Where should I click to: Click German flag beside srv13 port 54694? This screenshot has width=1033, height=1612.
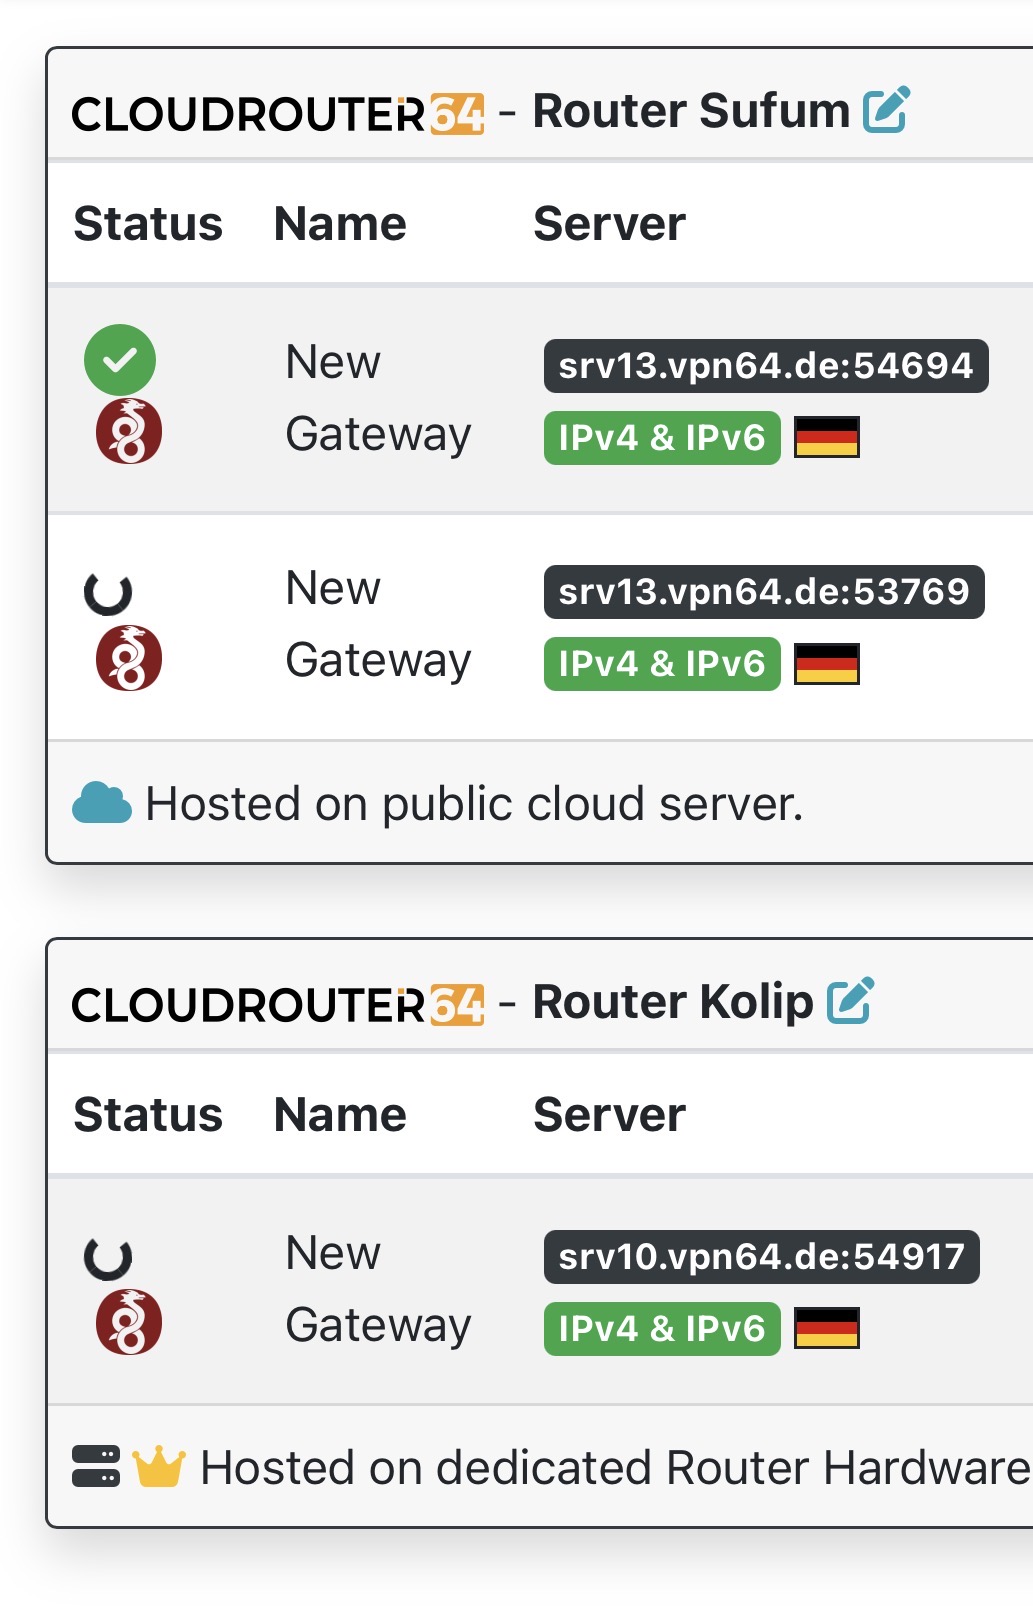pyautogui.click(x=826, y=437)
